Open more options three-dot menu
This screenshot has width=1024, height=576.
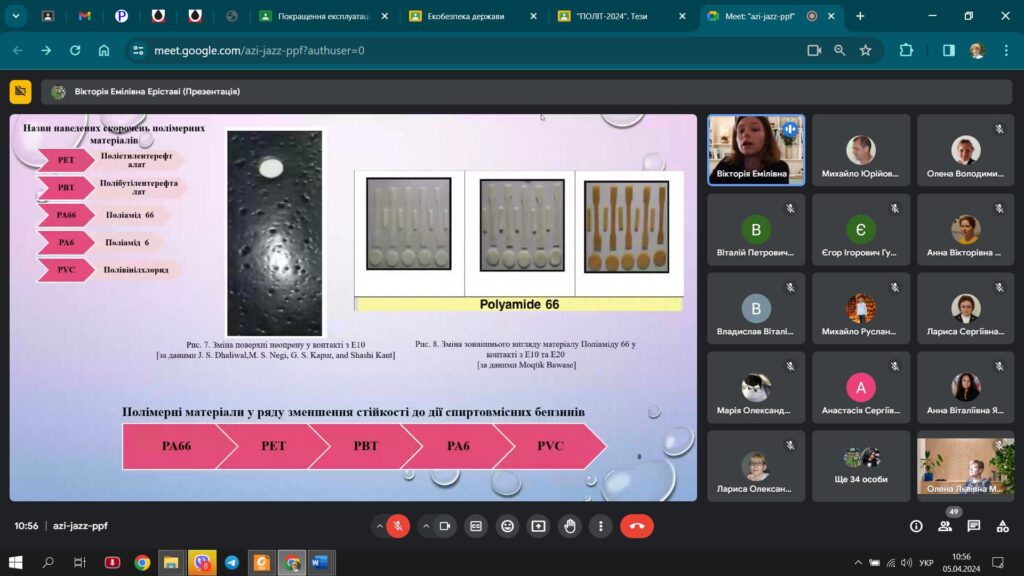click(600, 526)
